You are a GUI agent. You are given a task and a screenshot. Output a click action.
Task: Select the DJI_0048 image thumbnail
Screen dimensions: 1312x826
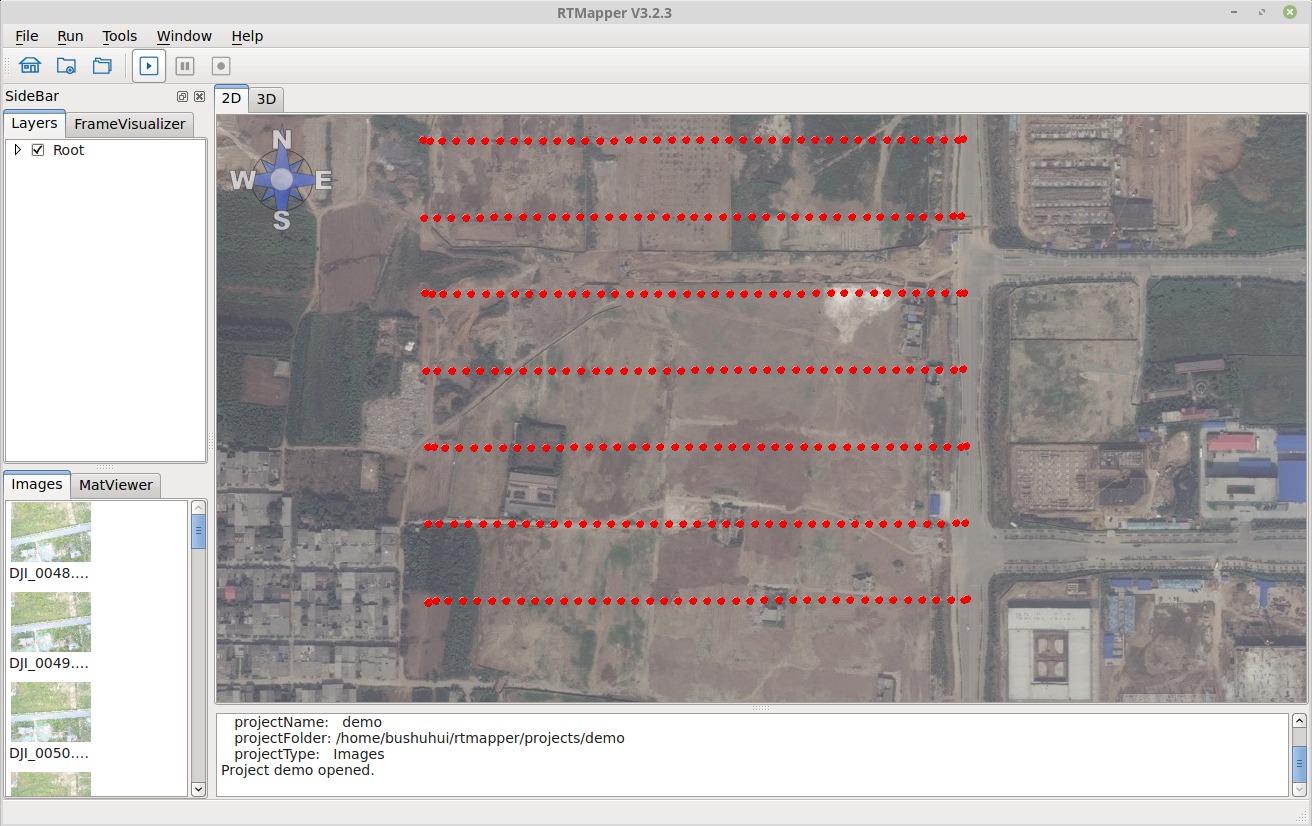(50, 533)
